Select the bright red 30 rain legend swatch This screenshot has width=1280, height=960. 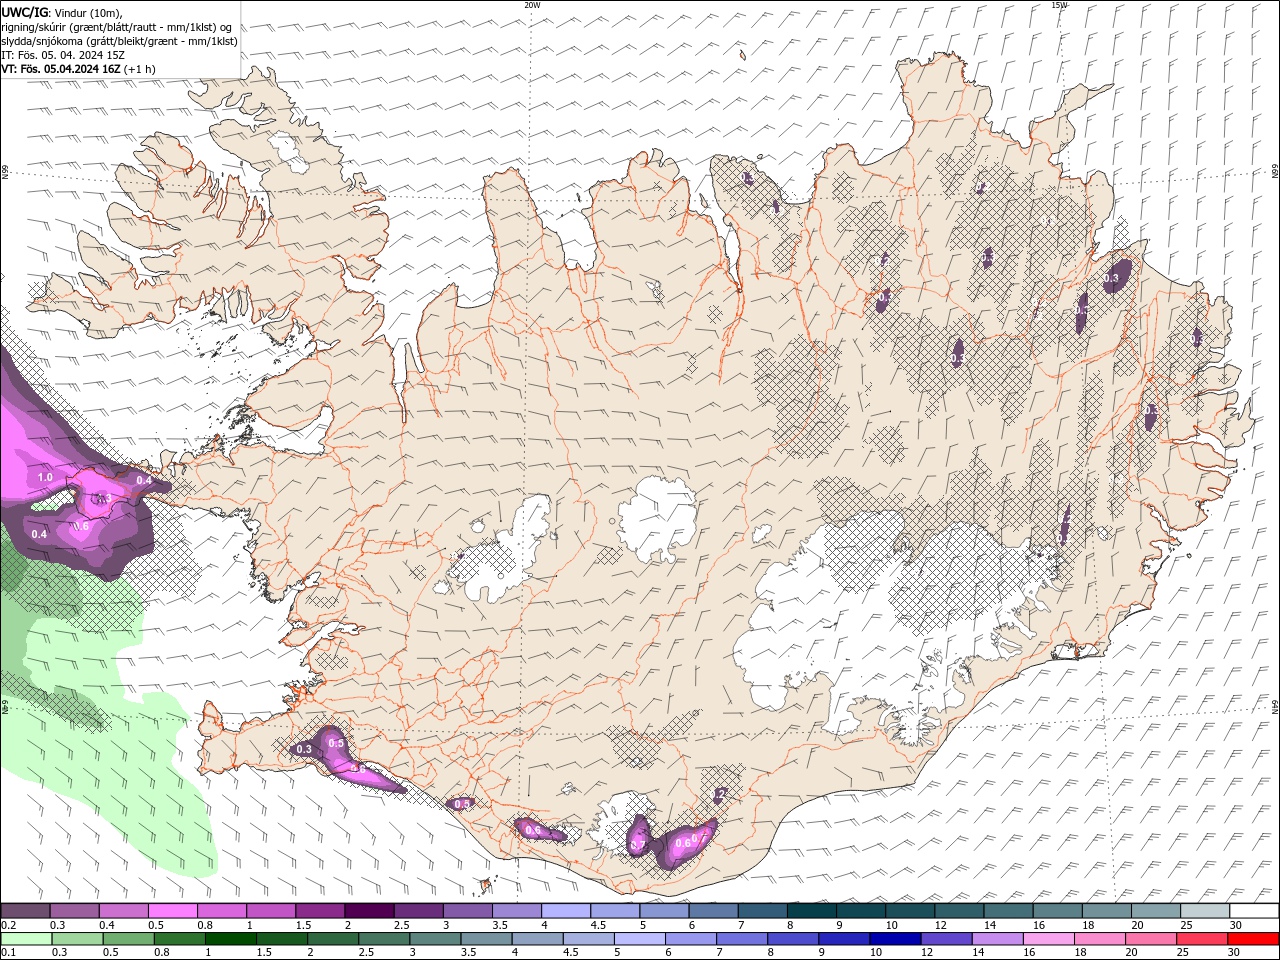[1253, 939]
